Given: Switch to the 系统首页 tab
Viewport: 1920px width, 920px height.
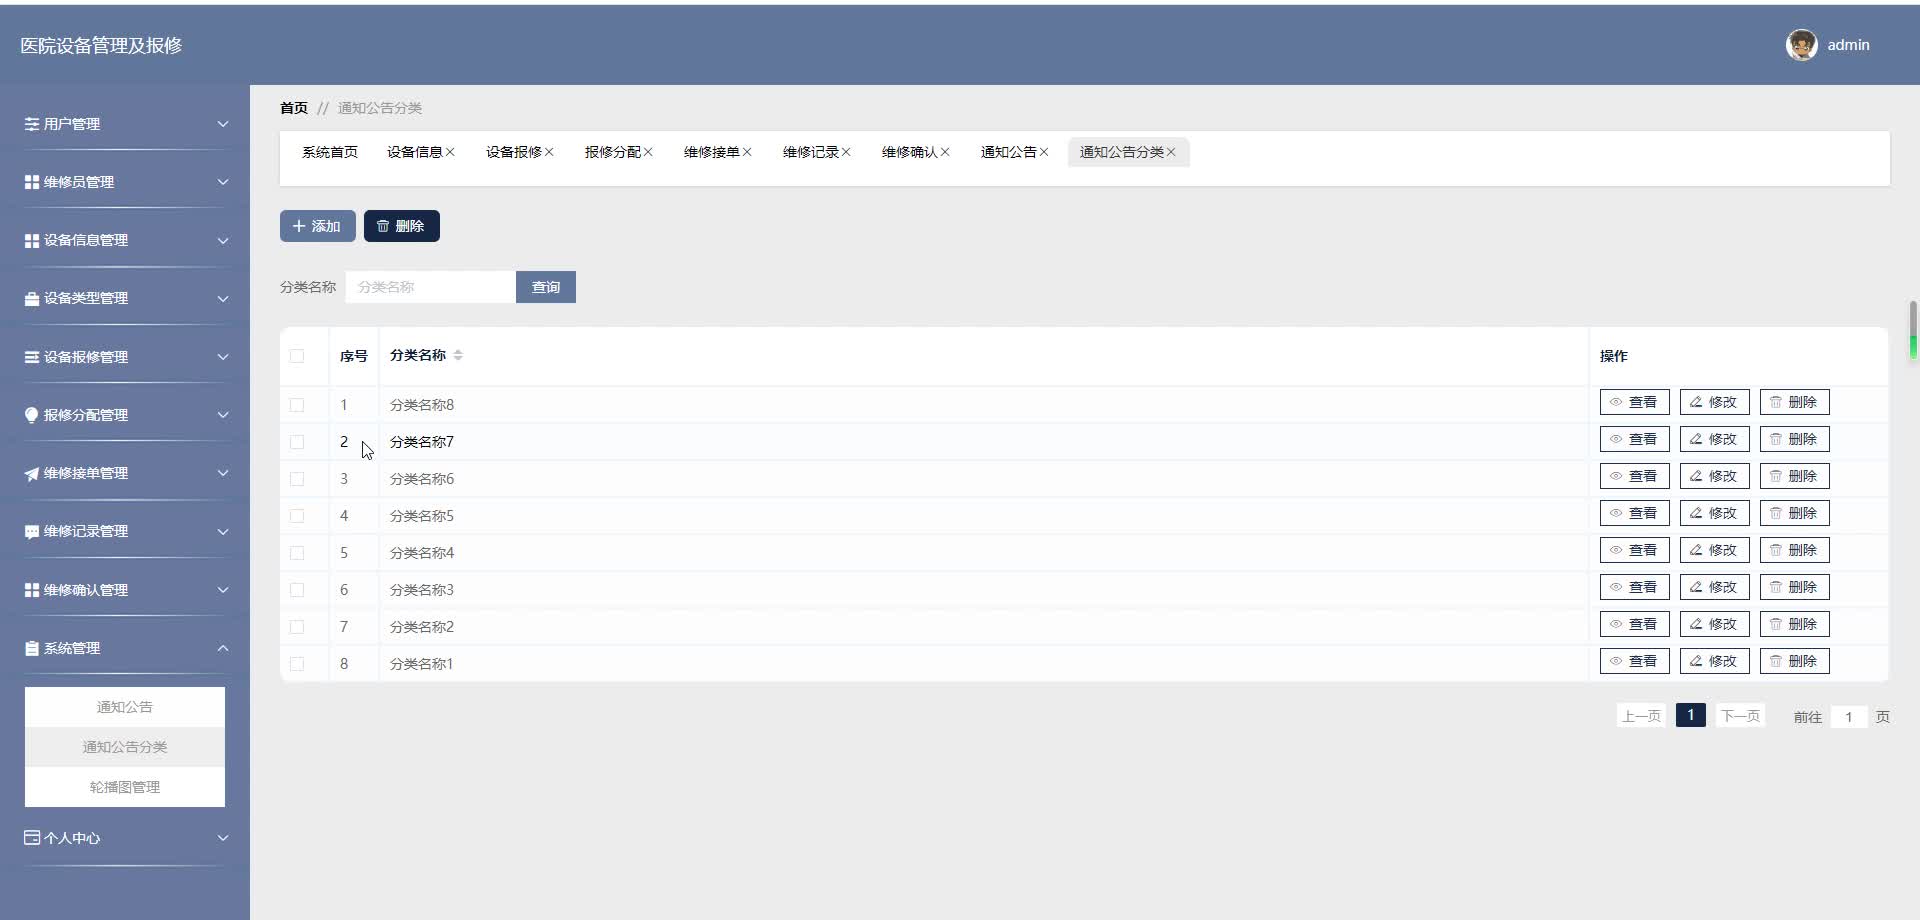Looking at the screenshot, I should pyautogui.click(x=330, y=152).
